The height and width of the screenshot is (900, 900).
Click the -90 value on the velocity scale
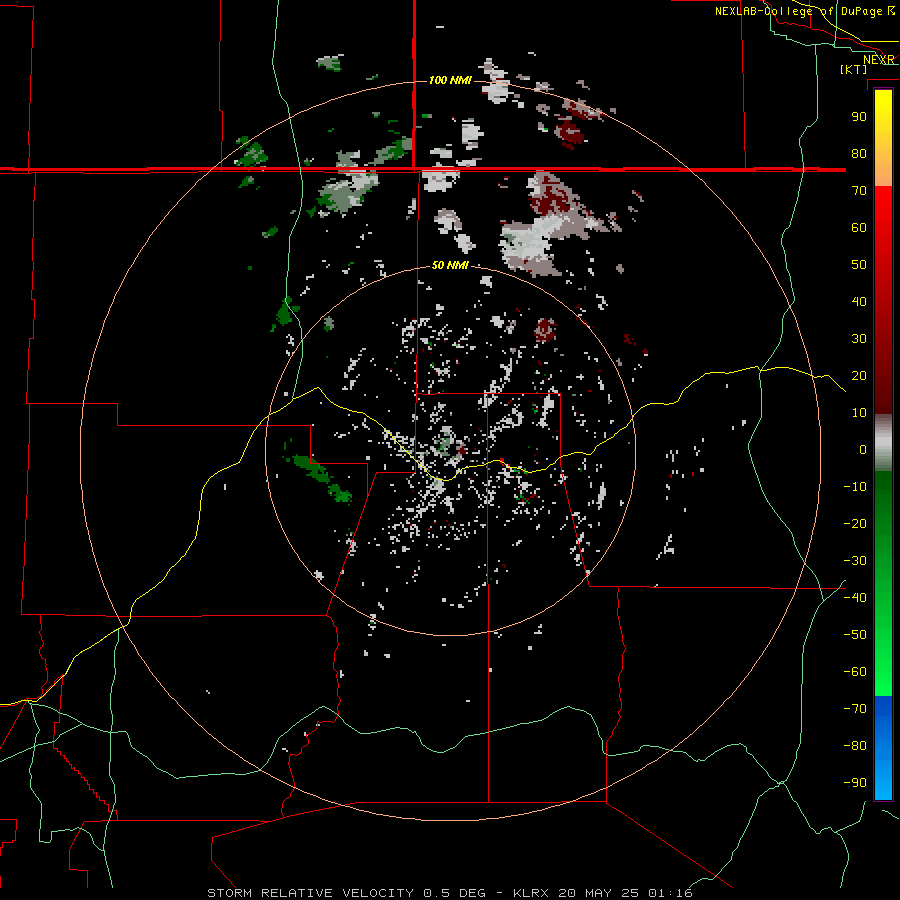(x=855, y=783)
